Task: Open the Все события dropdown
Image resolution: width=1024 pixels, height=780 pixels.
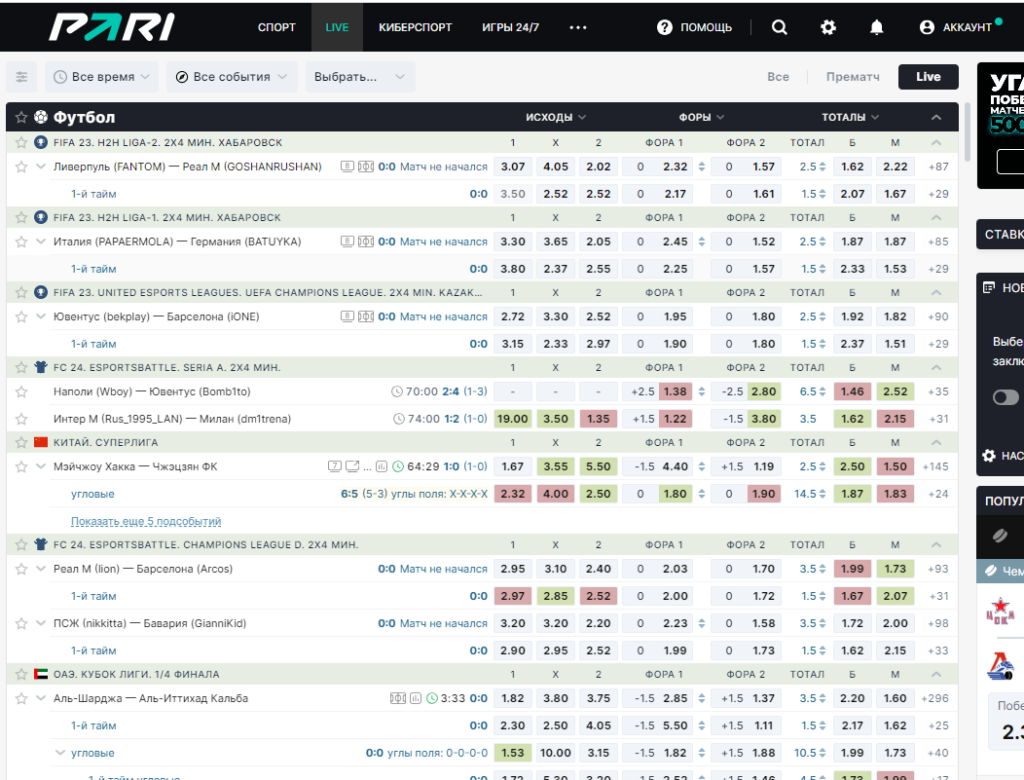Action: coord(232,77)
